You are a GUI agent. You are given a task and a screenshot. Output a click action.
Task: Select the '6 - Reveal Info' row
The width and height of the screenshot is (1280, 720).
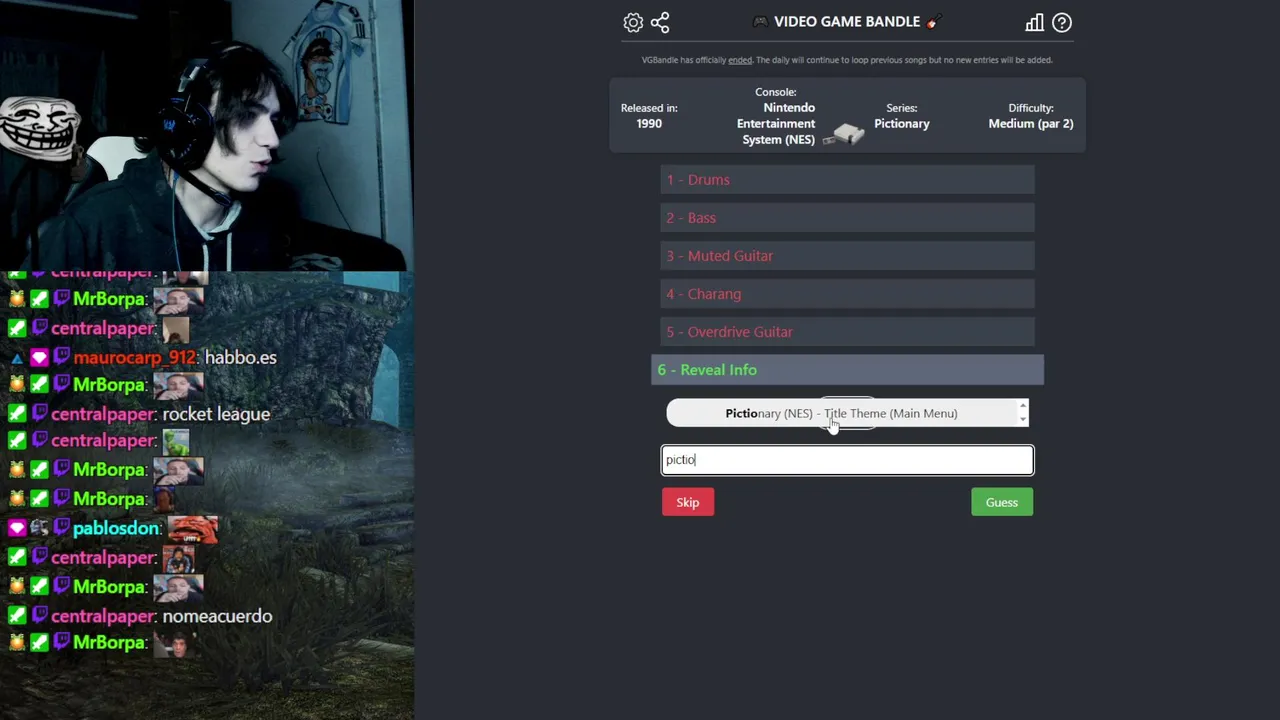click(x=847, y=370)
